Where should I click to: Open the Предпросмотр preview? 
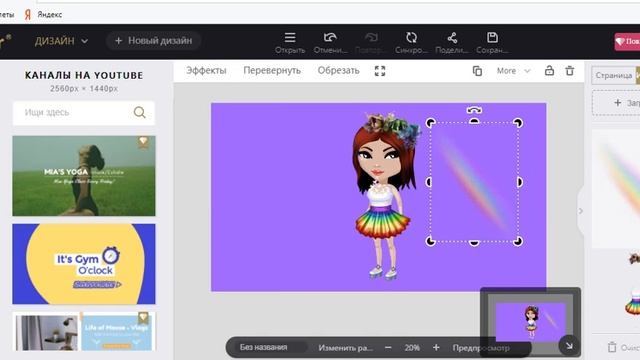point(480,348)
